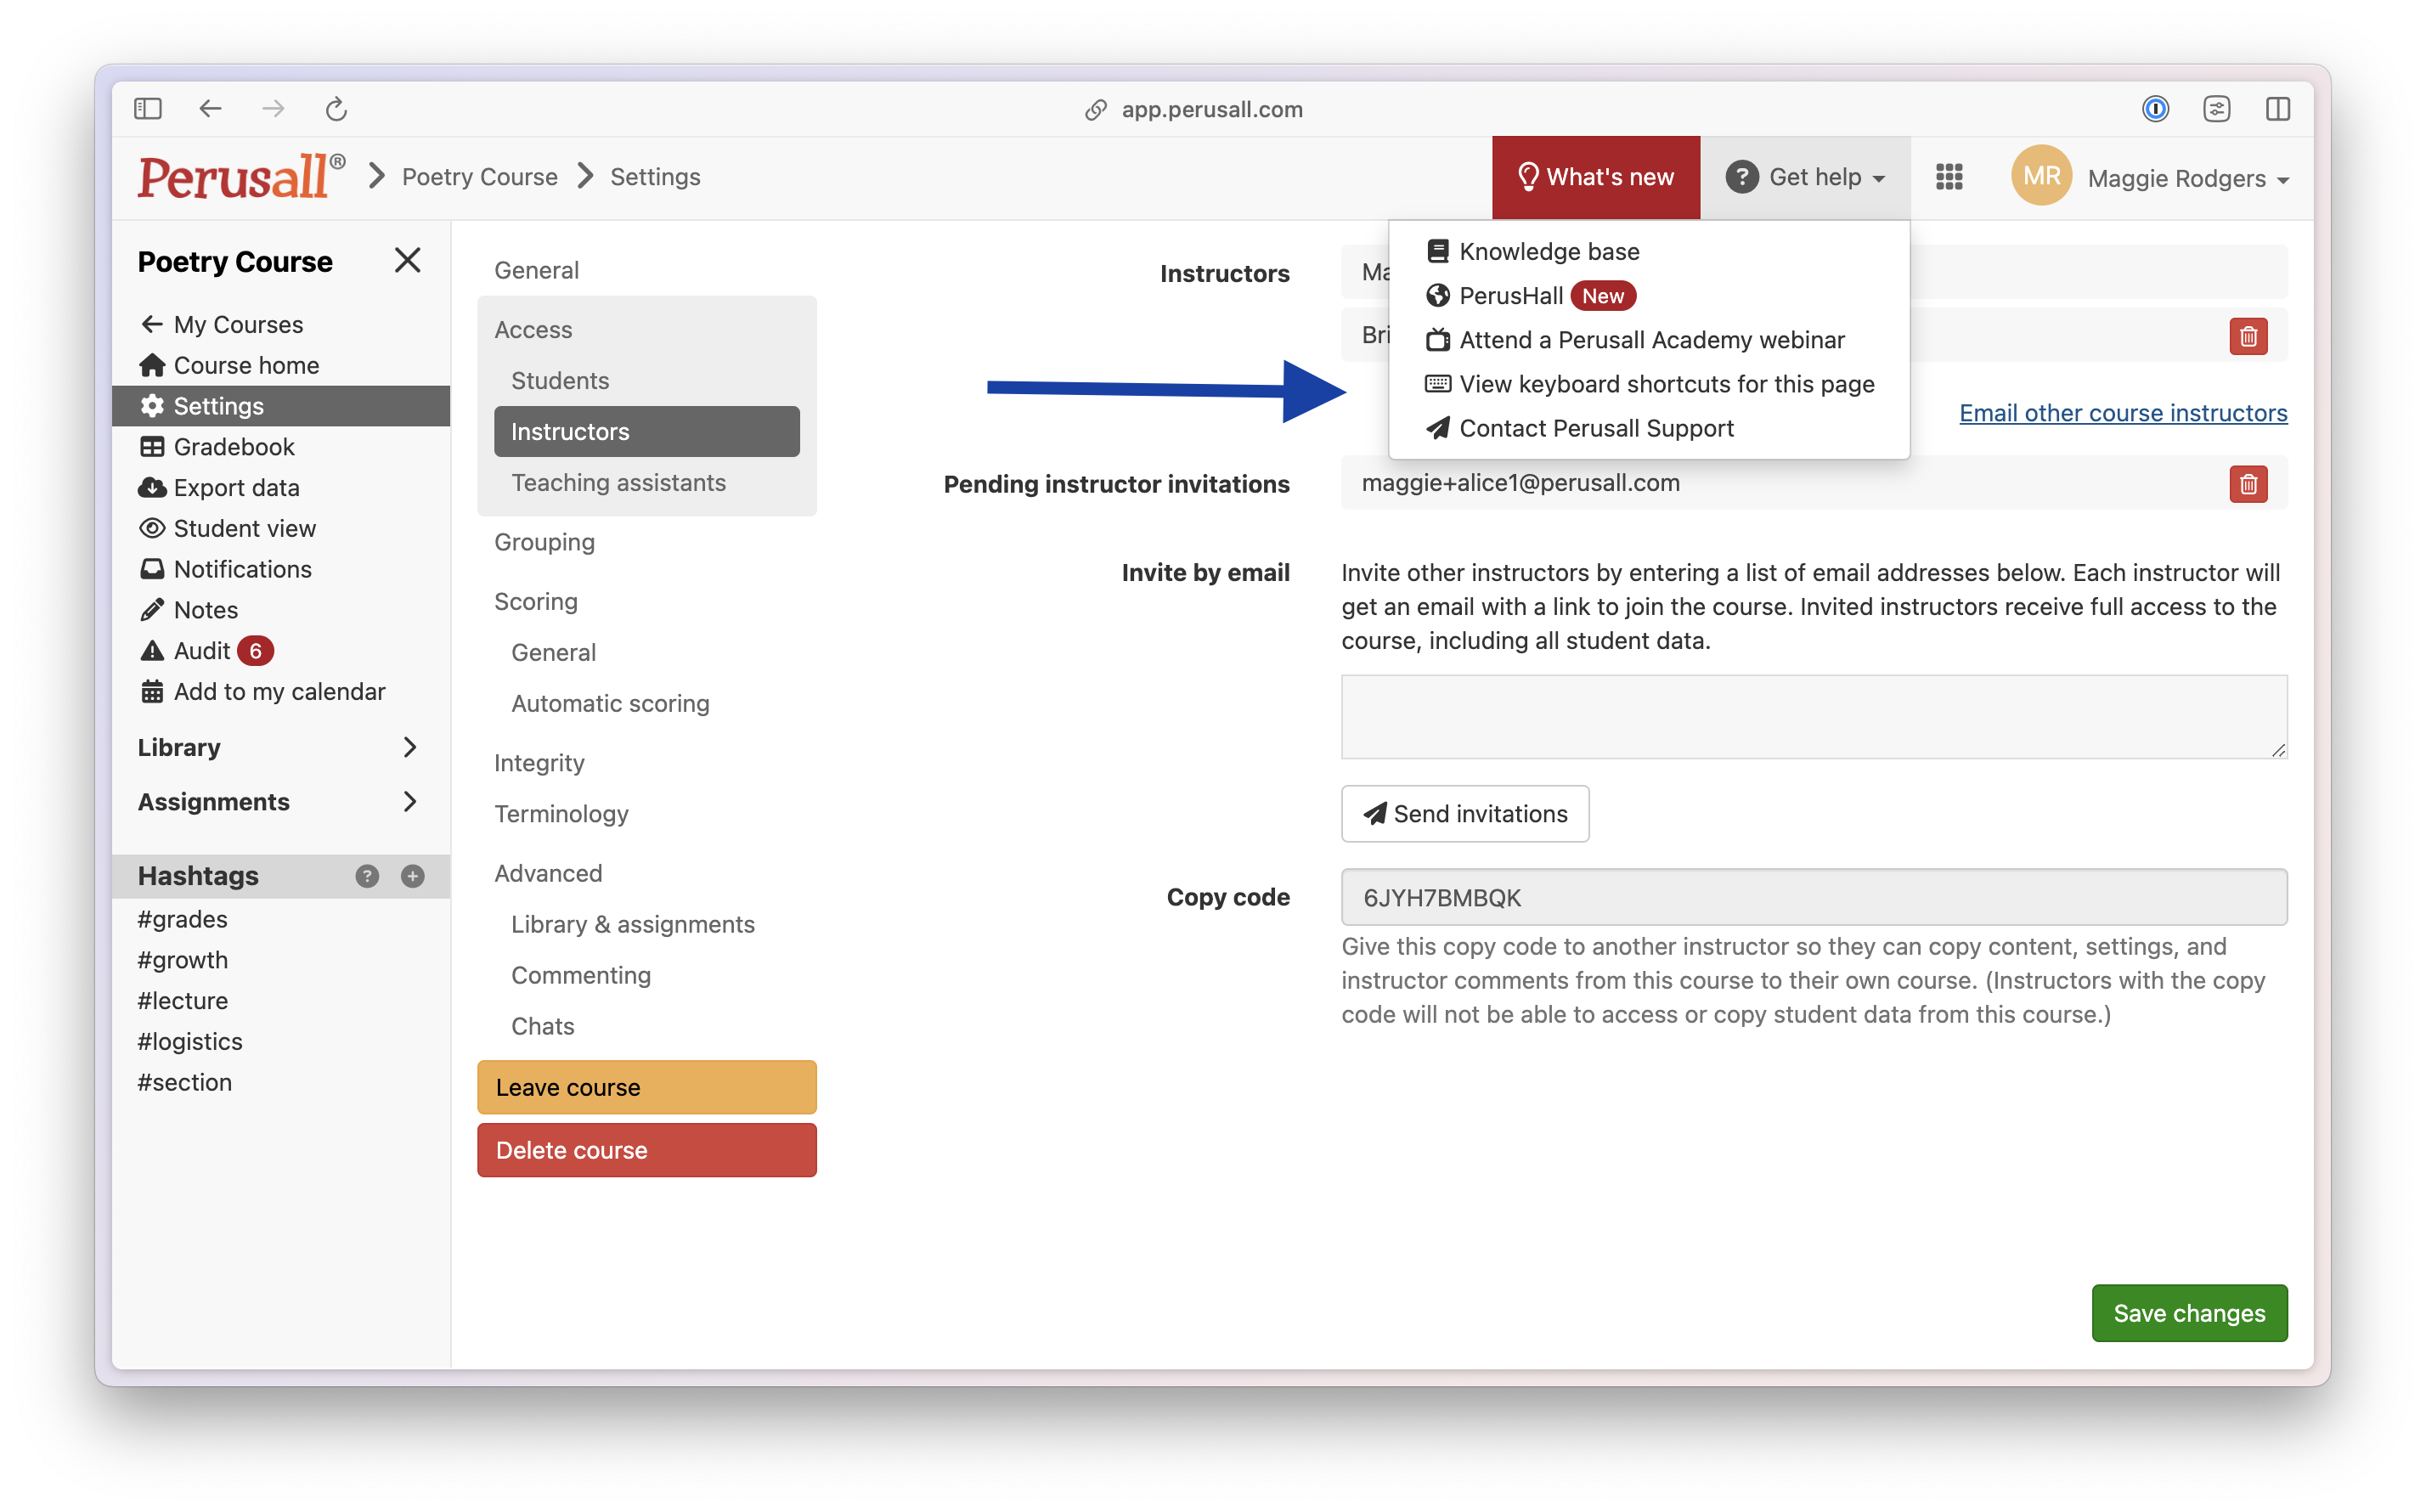Screen dimensions: 2426x1512
Task: Click the apps grid icon in header
Action: tap(1948, 177)
